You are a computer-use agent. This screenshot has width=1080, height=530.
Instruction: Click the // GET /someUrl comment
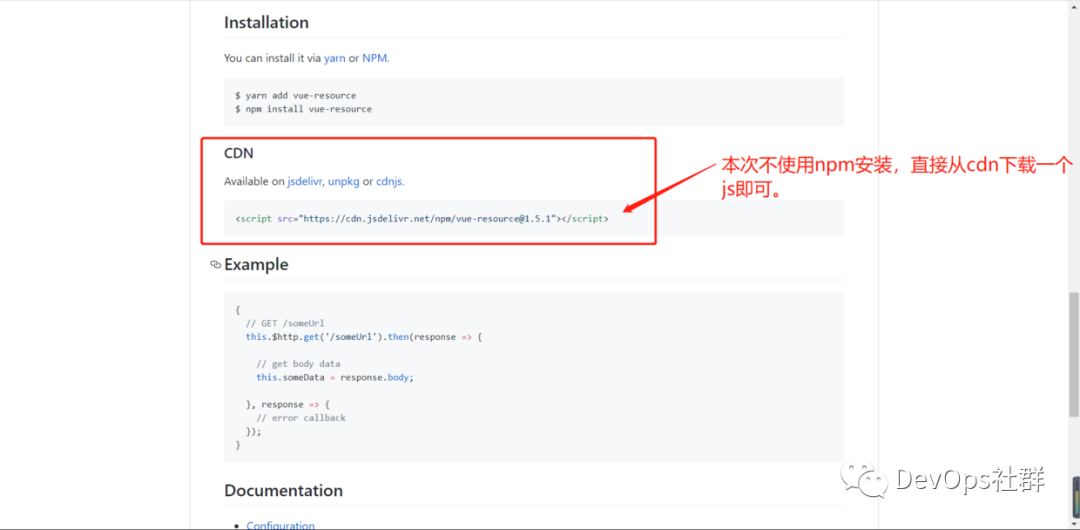284,323
